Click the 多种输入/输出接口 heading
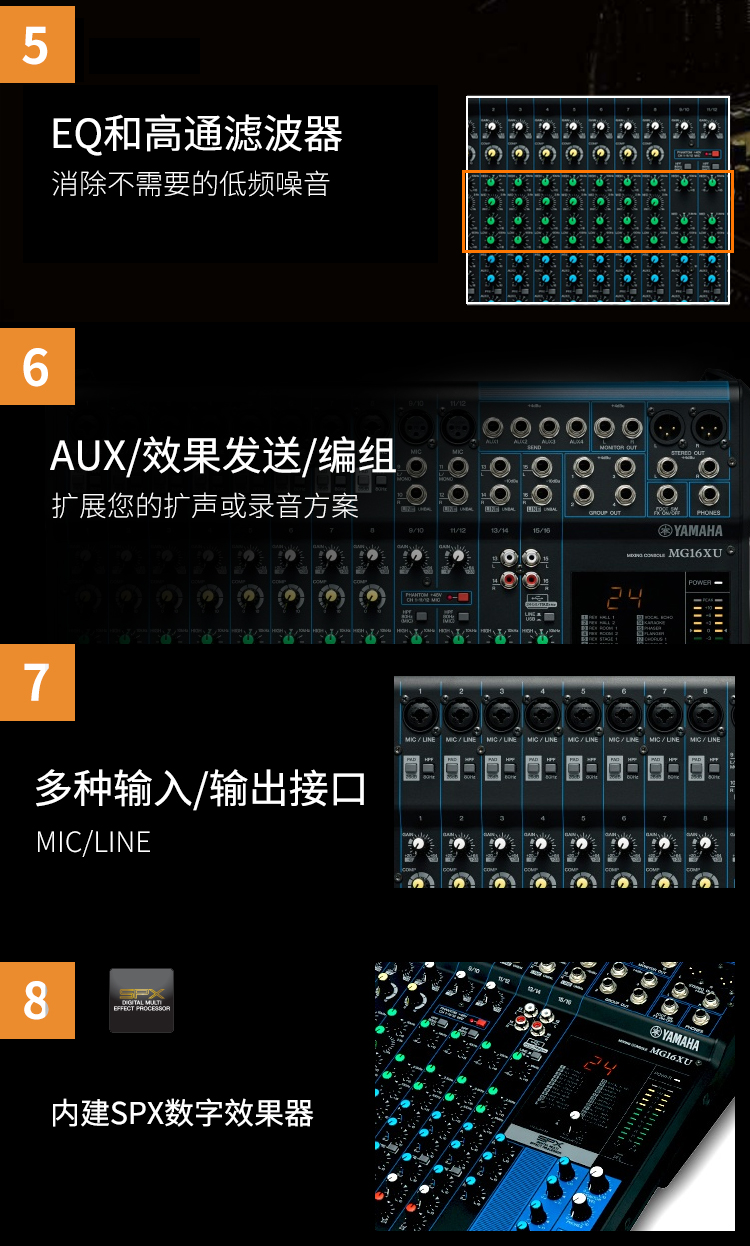750x1246 pixels. [201, 788]
